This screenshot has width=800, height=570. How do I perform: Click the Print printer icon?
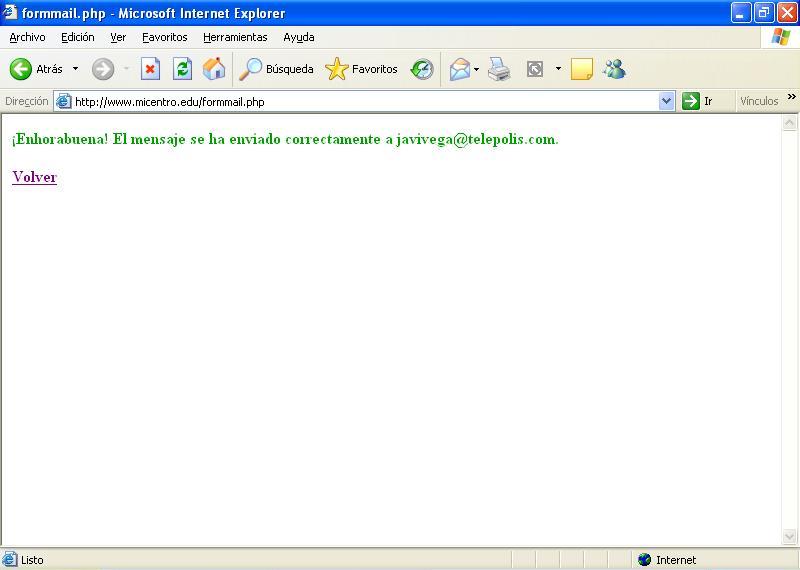pos(499,69)
